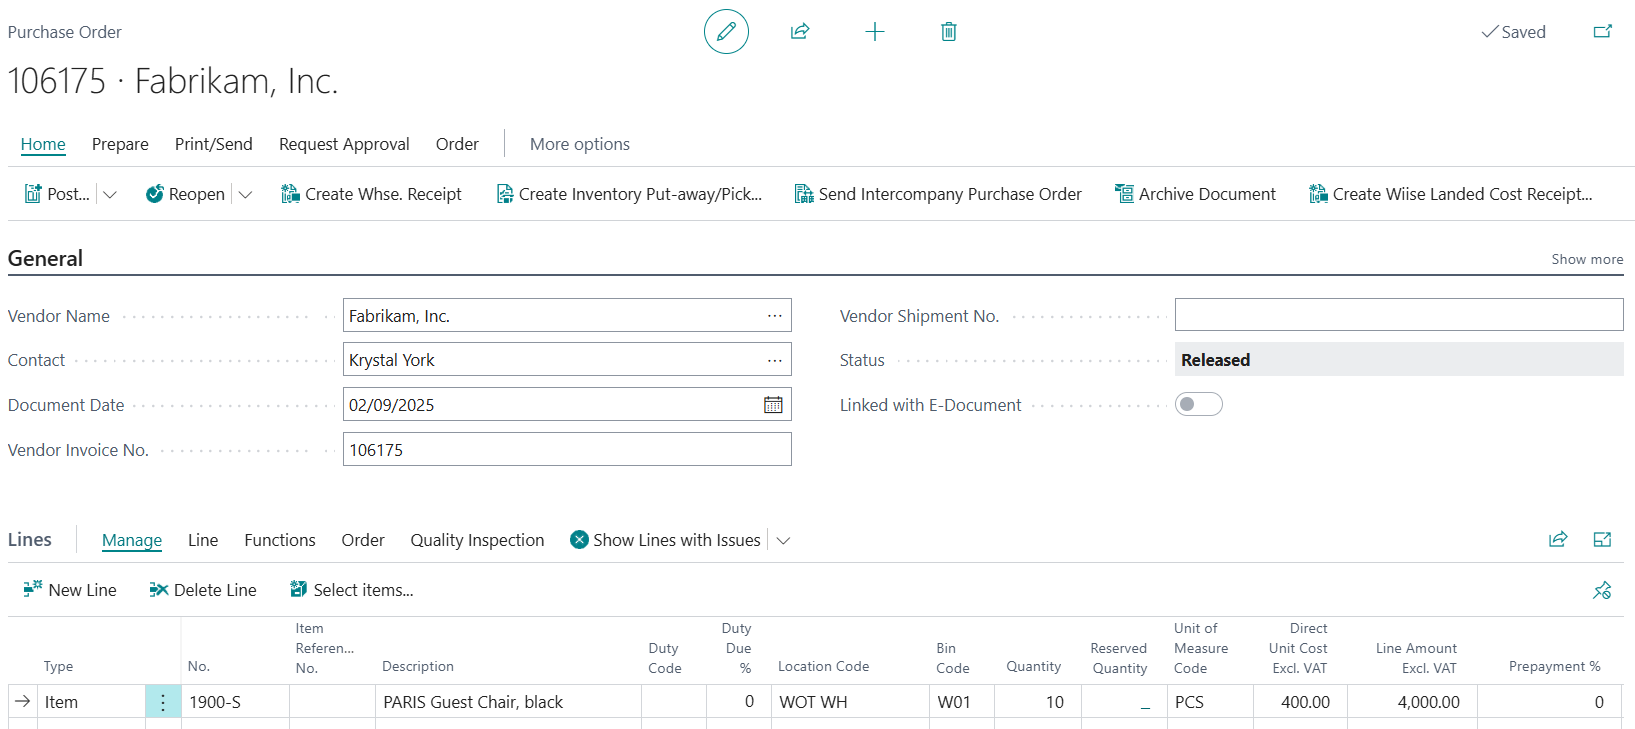Viewport: 1635px width, 729px height.
Task: Click the pin icon in the Lines section
Action: click(1602, 590)
